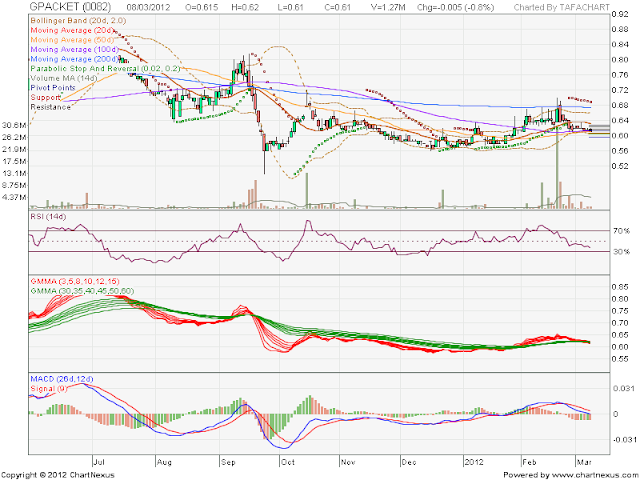Select the red GMMA (3,5,8,10,12,15) label
The width and height of the screenshot is (640, 480).
(x=75, y=282)
